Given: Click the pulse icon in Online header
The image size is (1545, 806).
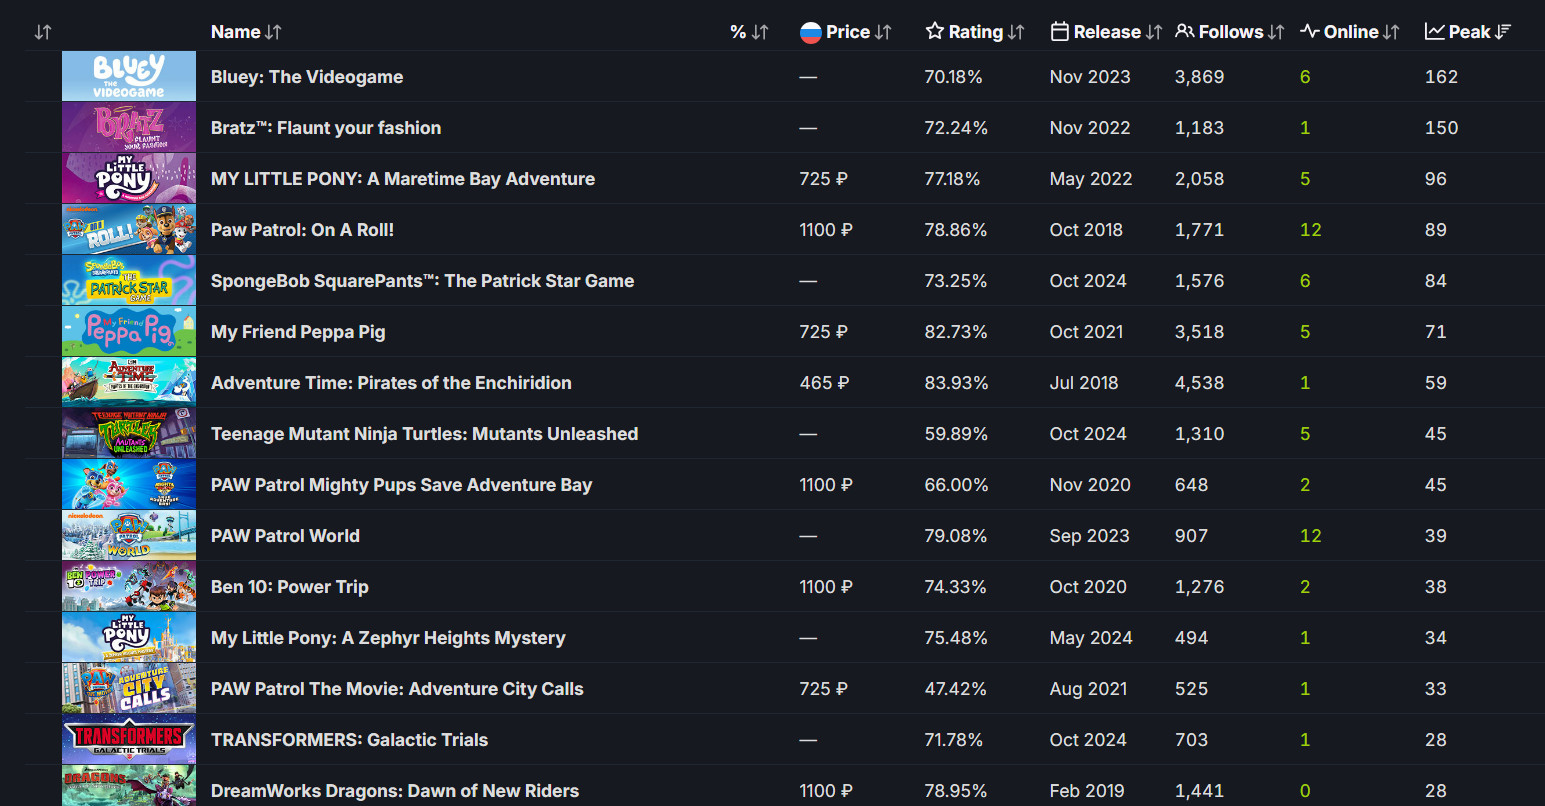Looking at the screenshot, I should click(x=1310, y=32).
